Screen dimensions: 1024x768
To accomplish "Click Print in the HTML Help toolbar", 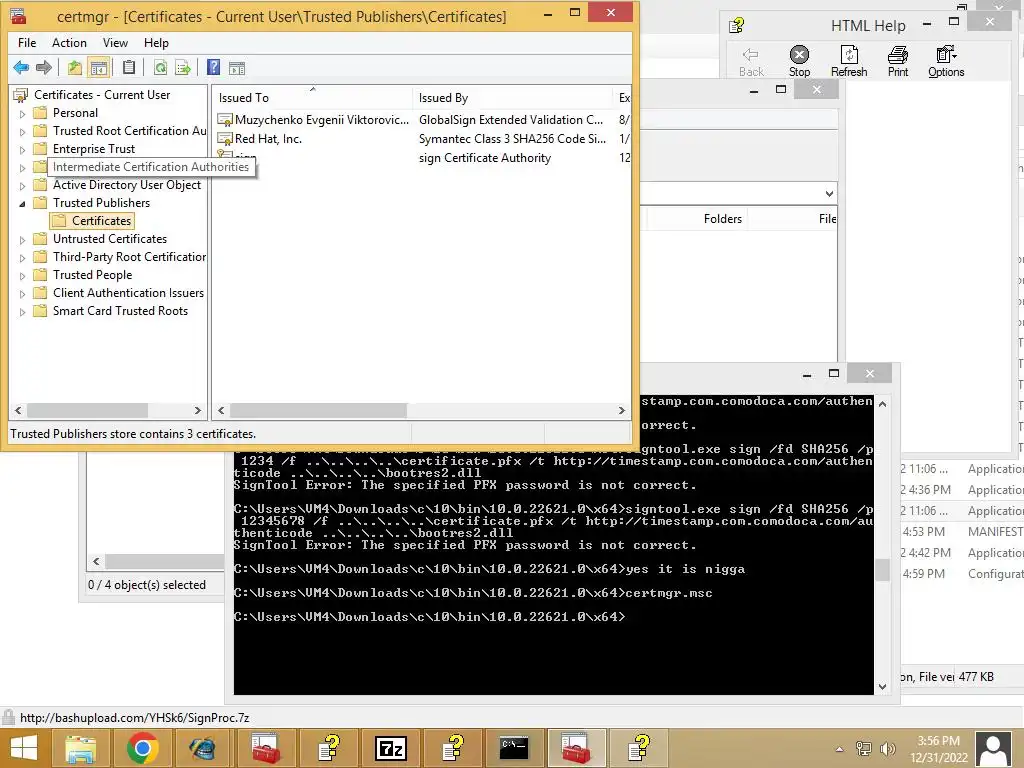I will point(898,61).
